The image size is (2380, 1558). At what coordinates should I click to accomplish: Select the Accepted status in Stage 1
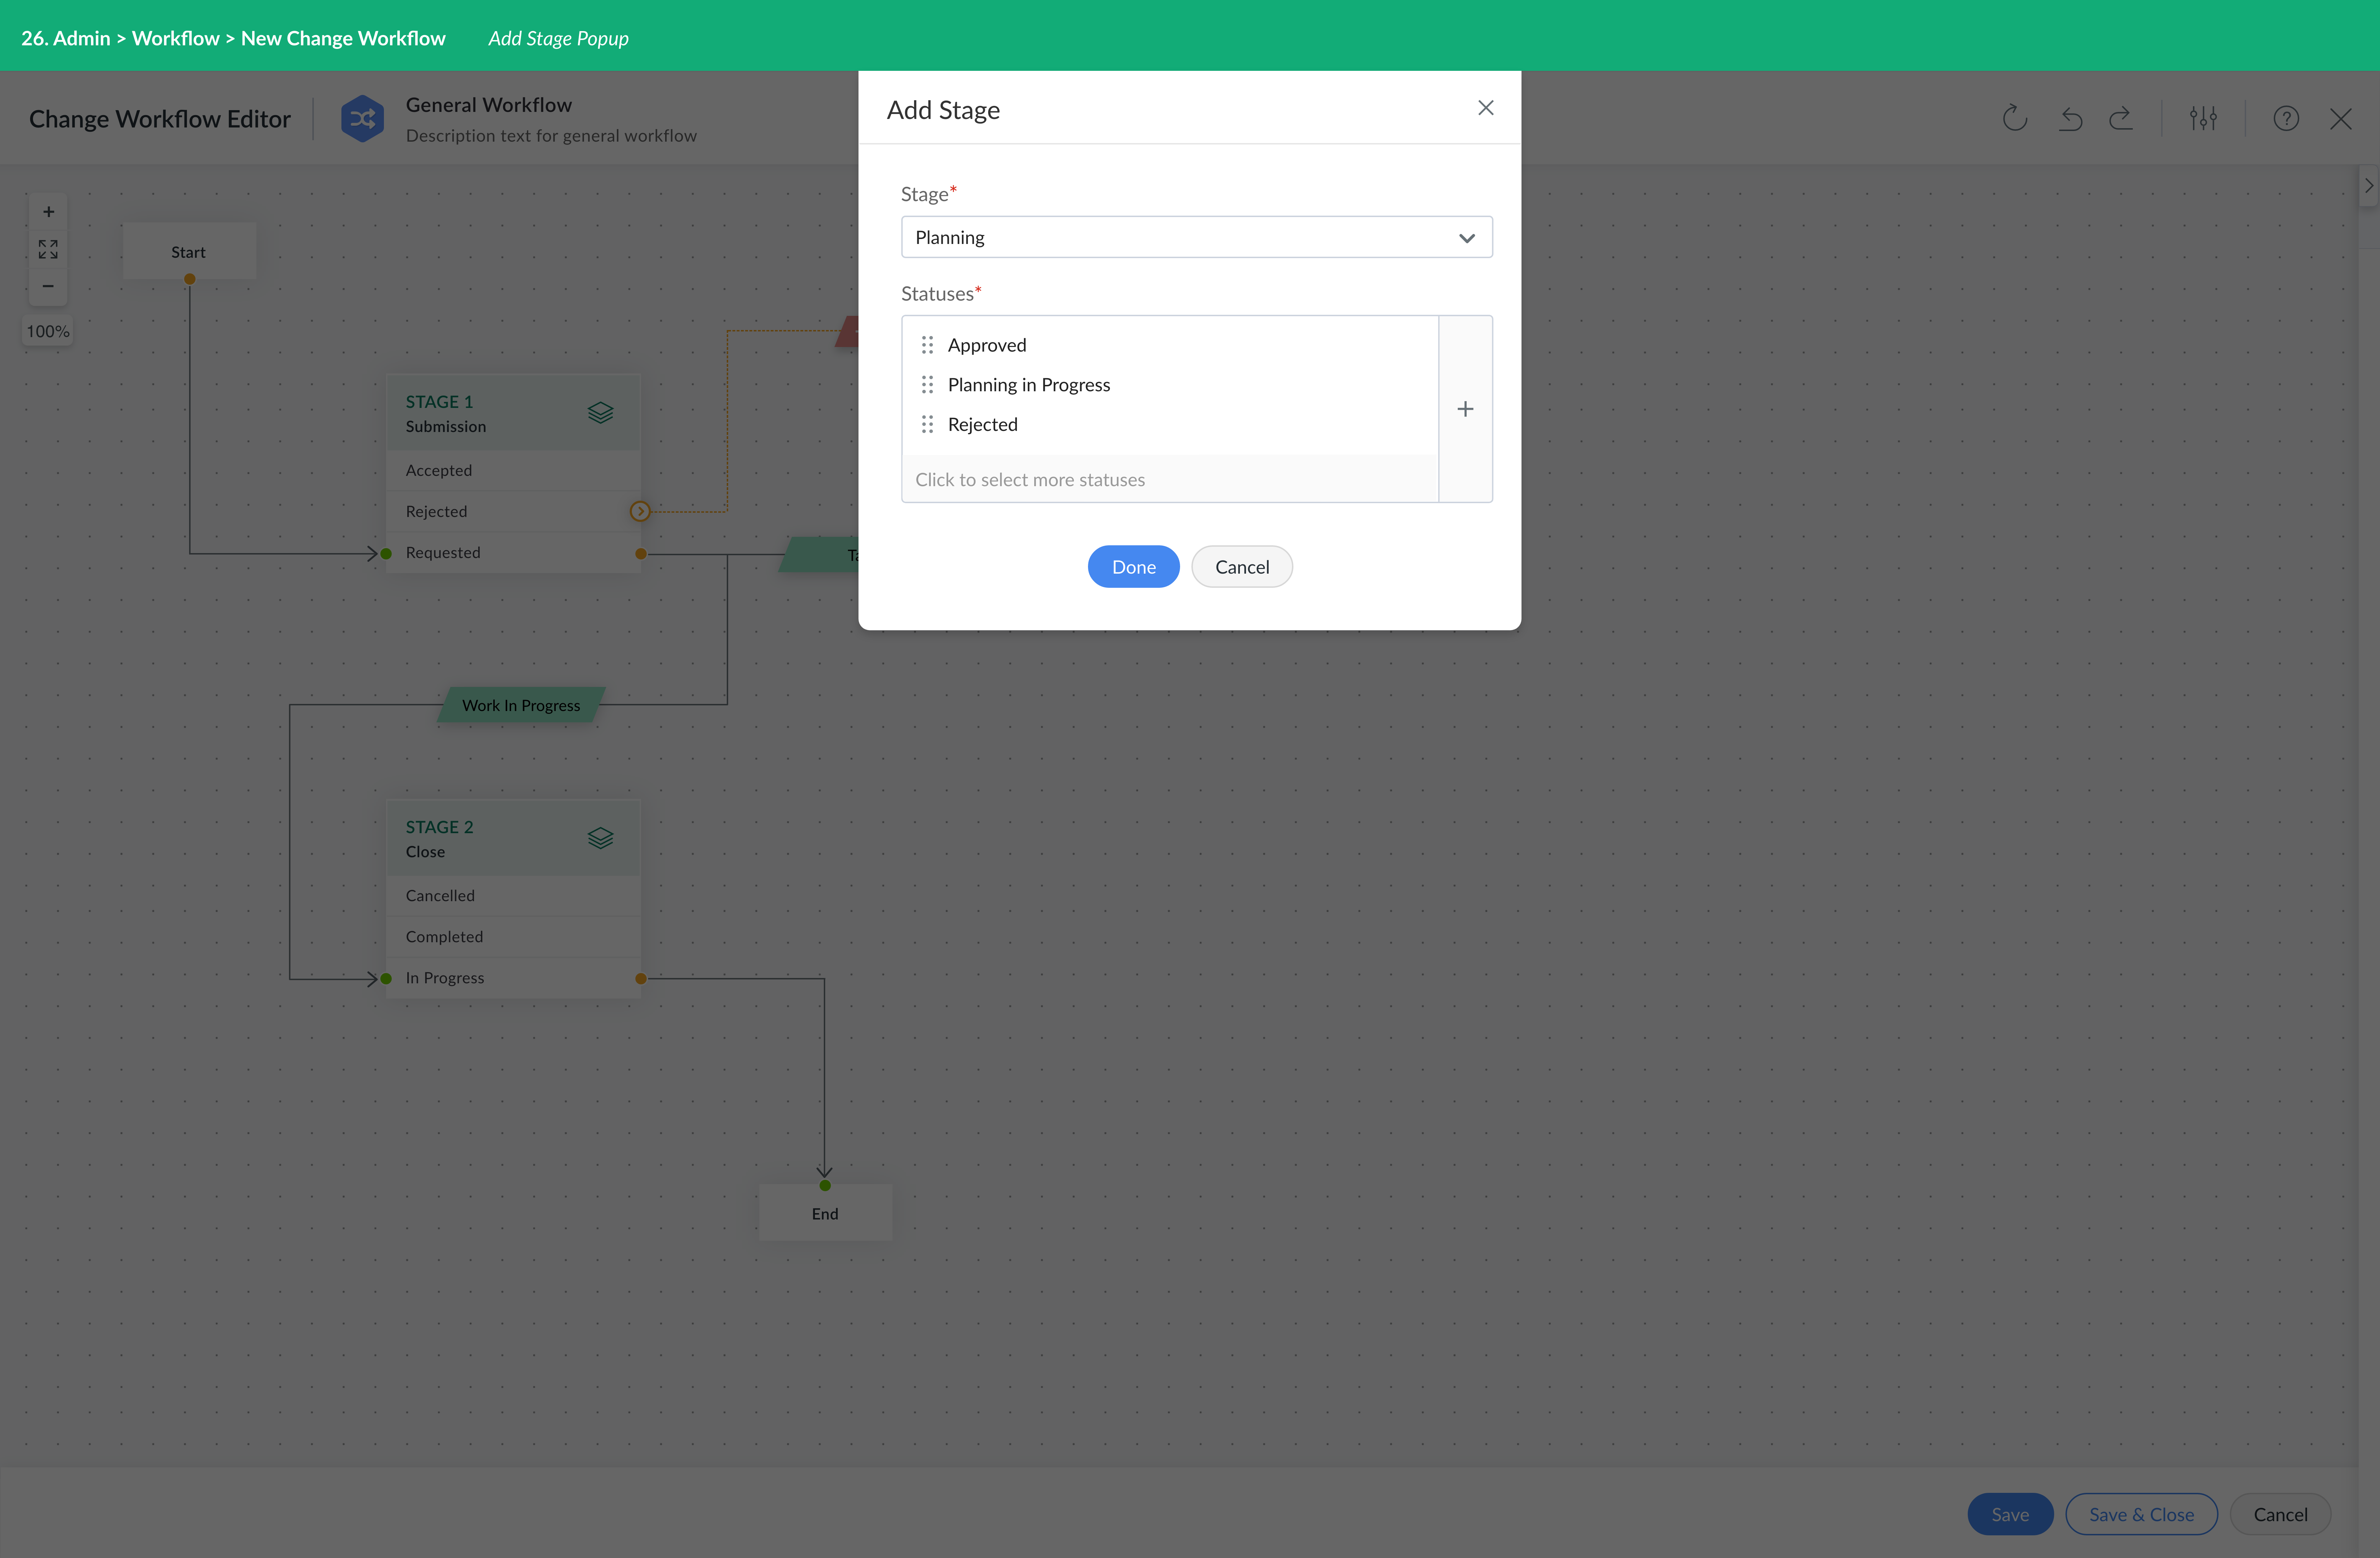tap(513, 470)
